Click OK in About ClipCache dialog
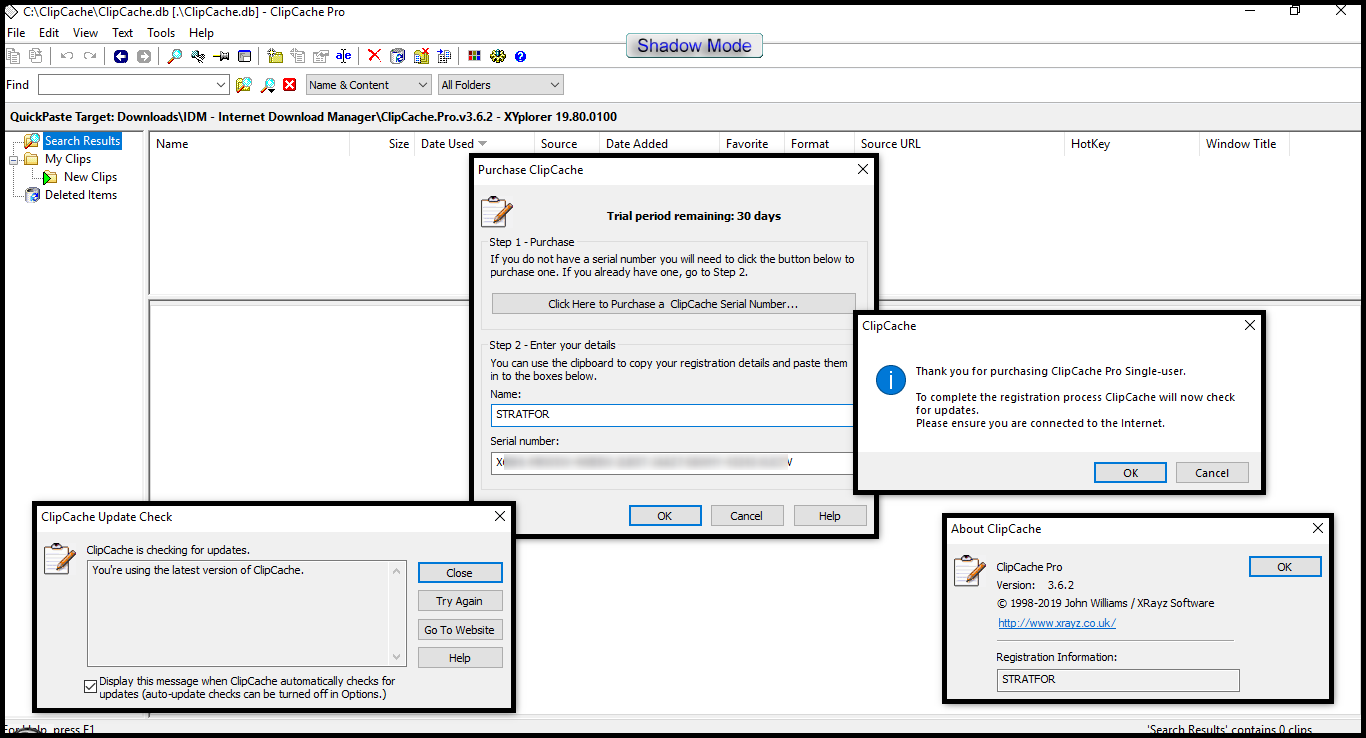1366x738 pixels. 1285,567
